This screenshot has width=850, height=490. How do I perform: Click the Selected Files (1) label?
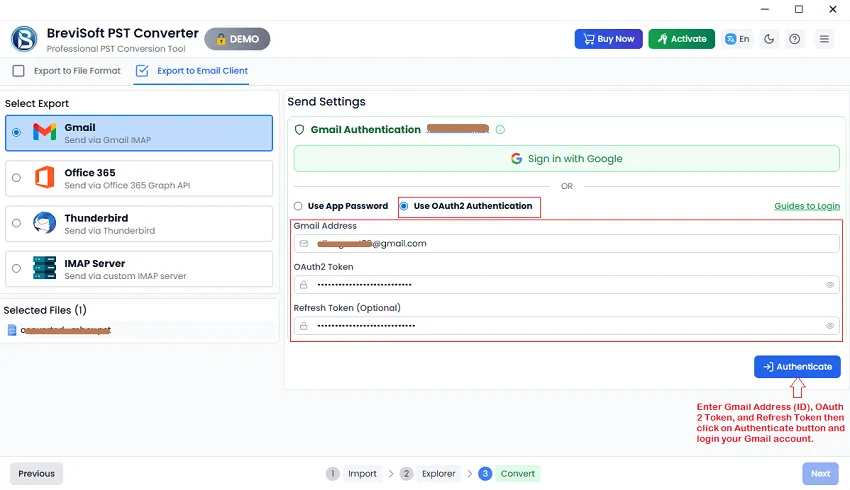(45, 310)
